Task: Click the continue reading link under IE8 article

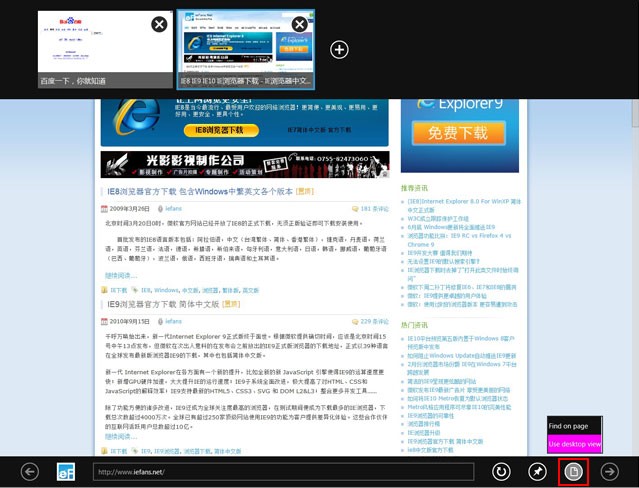Action: 121,276
